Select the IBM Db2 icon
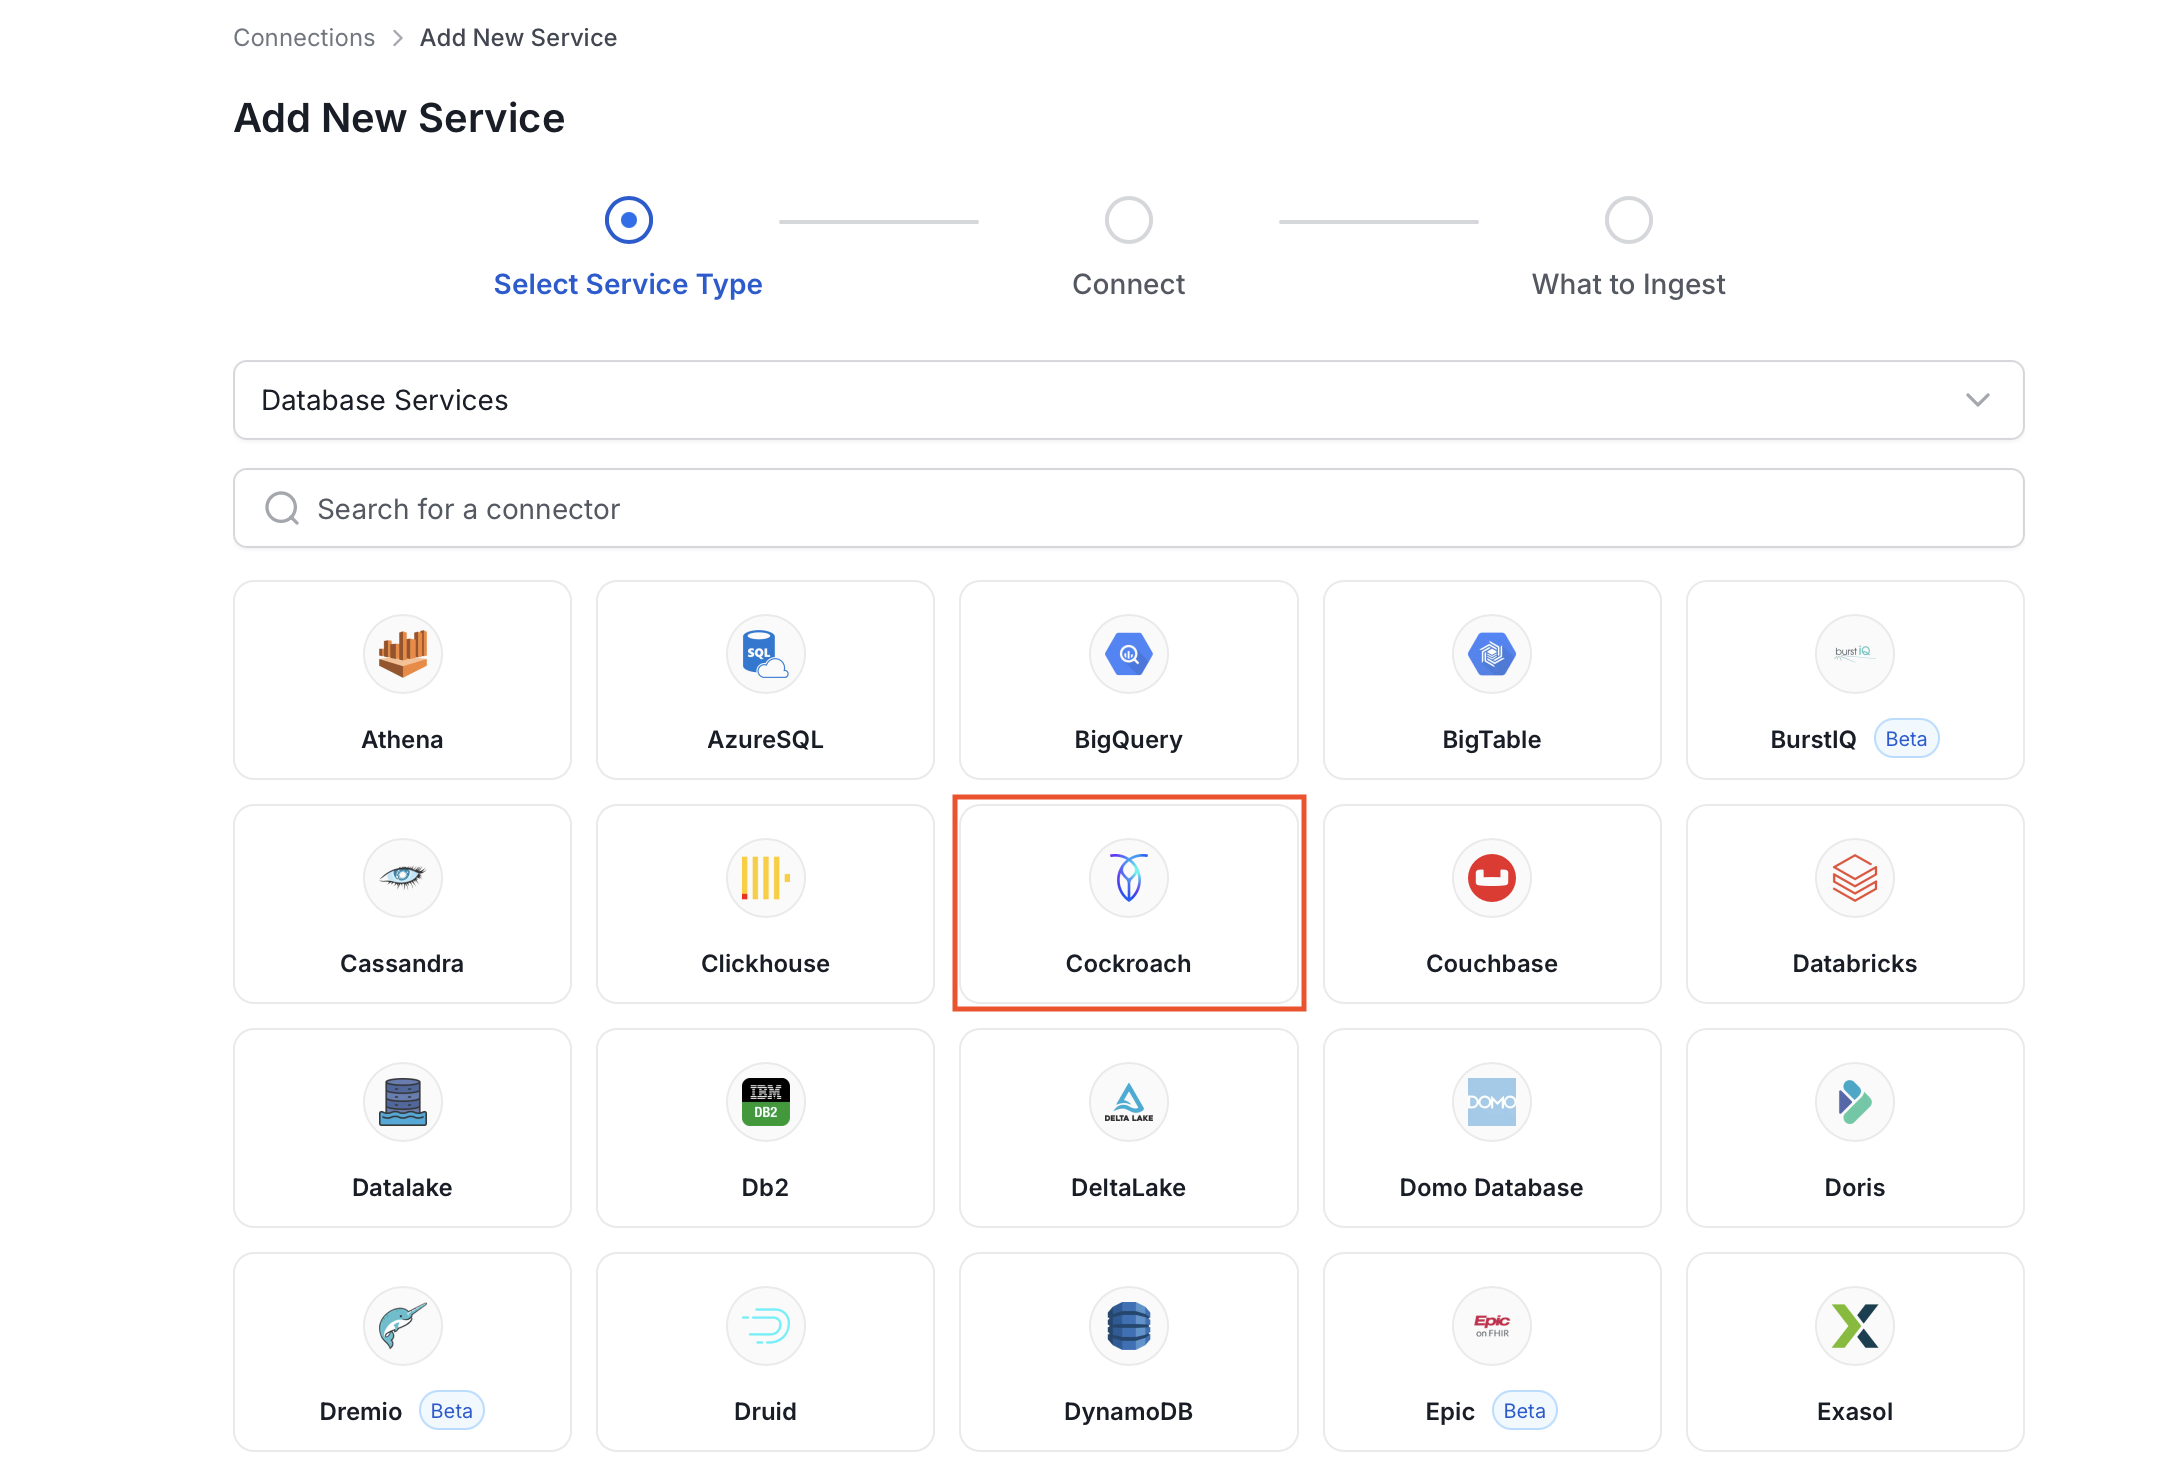 765,1102
